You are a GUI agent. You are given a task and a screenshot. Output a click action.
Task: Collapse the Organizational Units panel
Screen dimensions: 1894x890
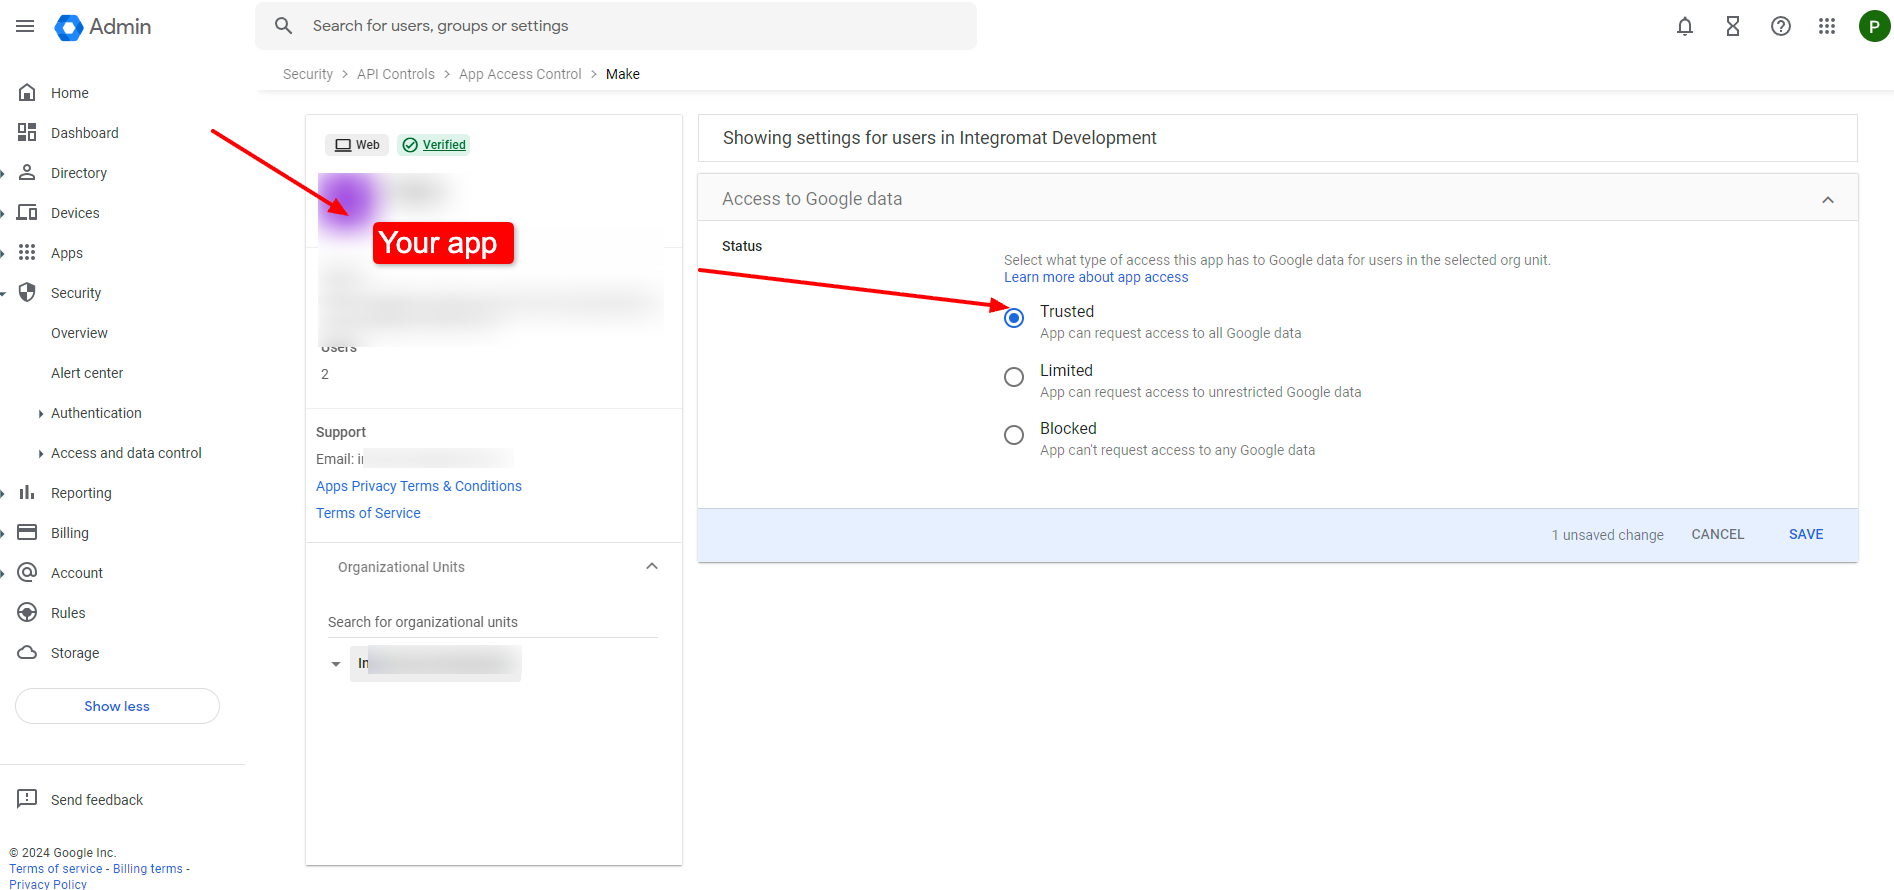tap(652, 567)
